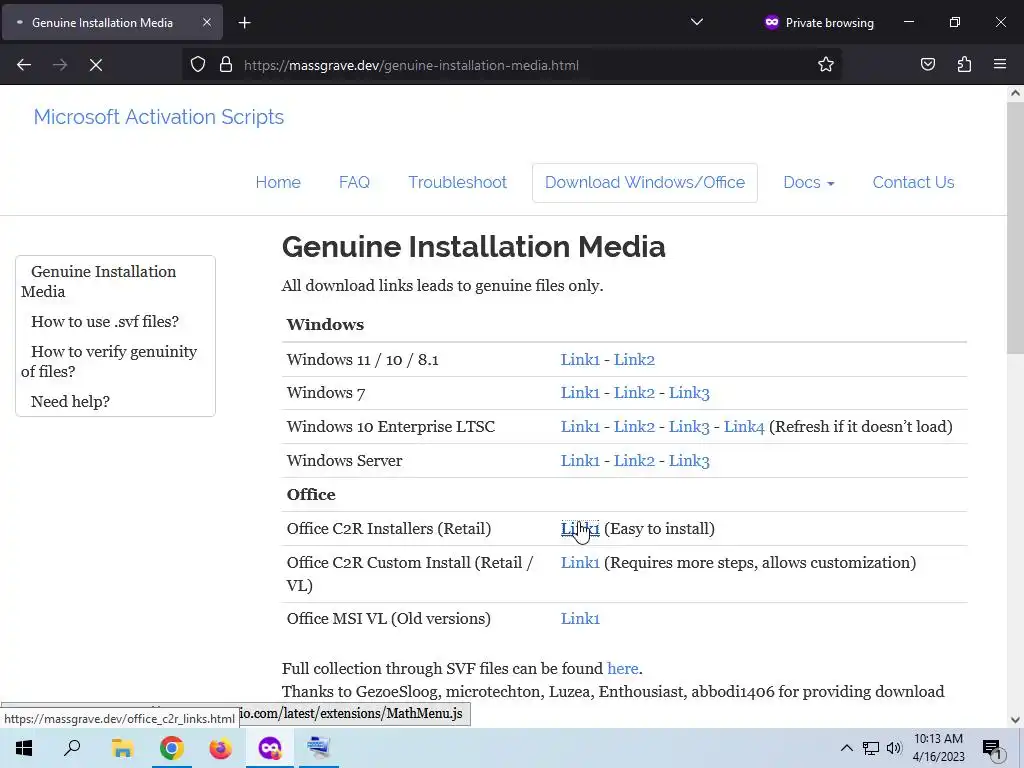Open the volume speaker icon
The height and width of the screenshot is (768, 1024).
(x=894, y=748)
